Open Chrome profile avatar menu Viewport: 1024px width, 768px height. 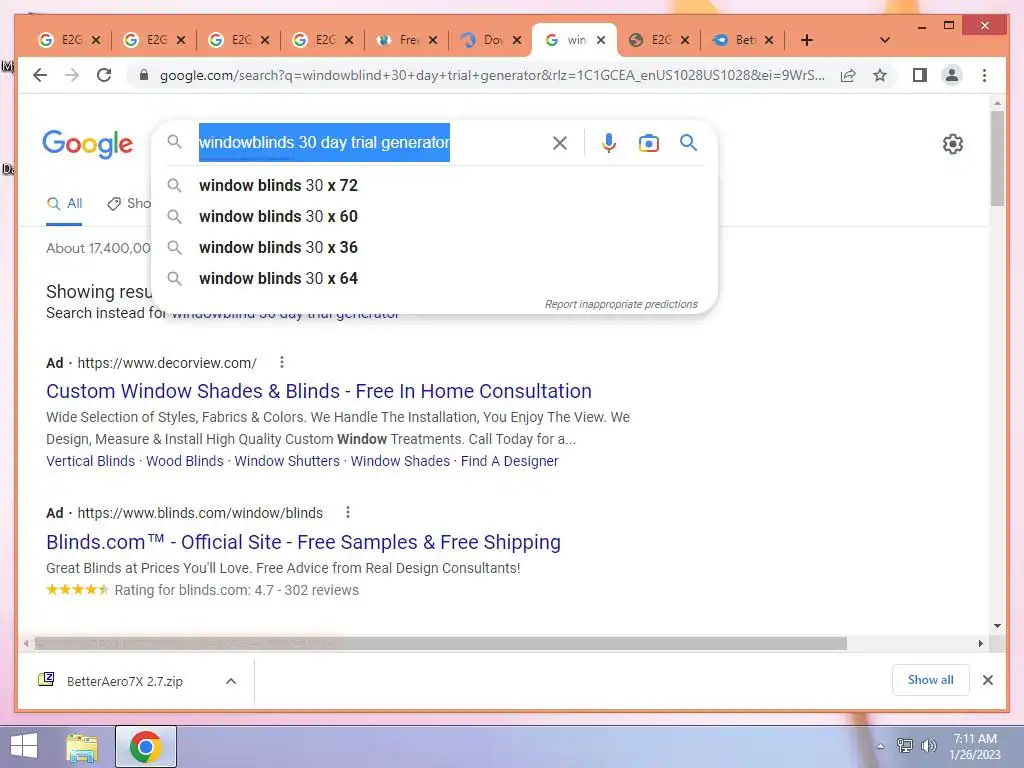(952, 75)
